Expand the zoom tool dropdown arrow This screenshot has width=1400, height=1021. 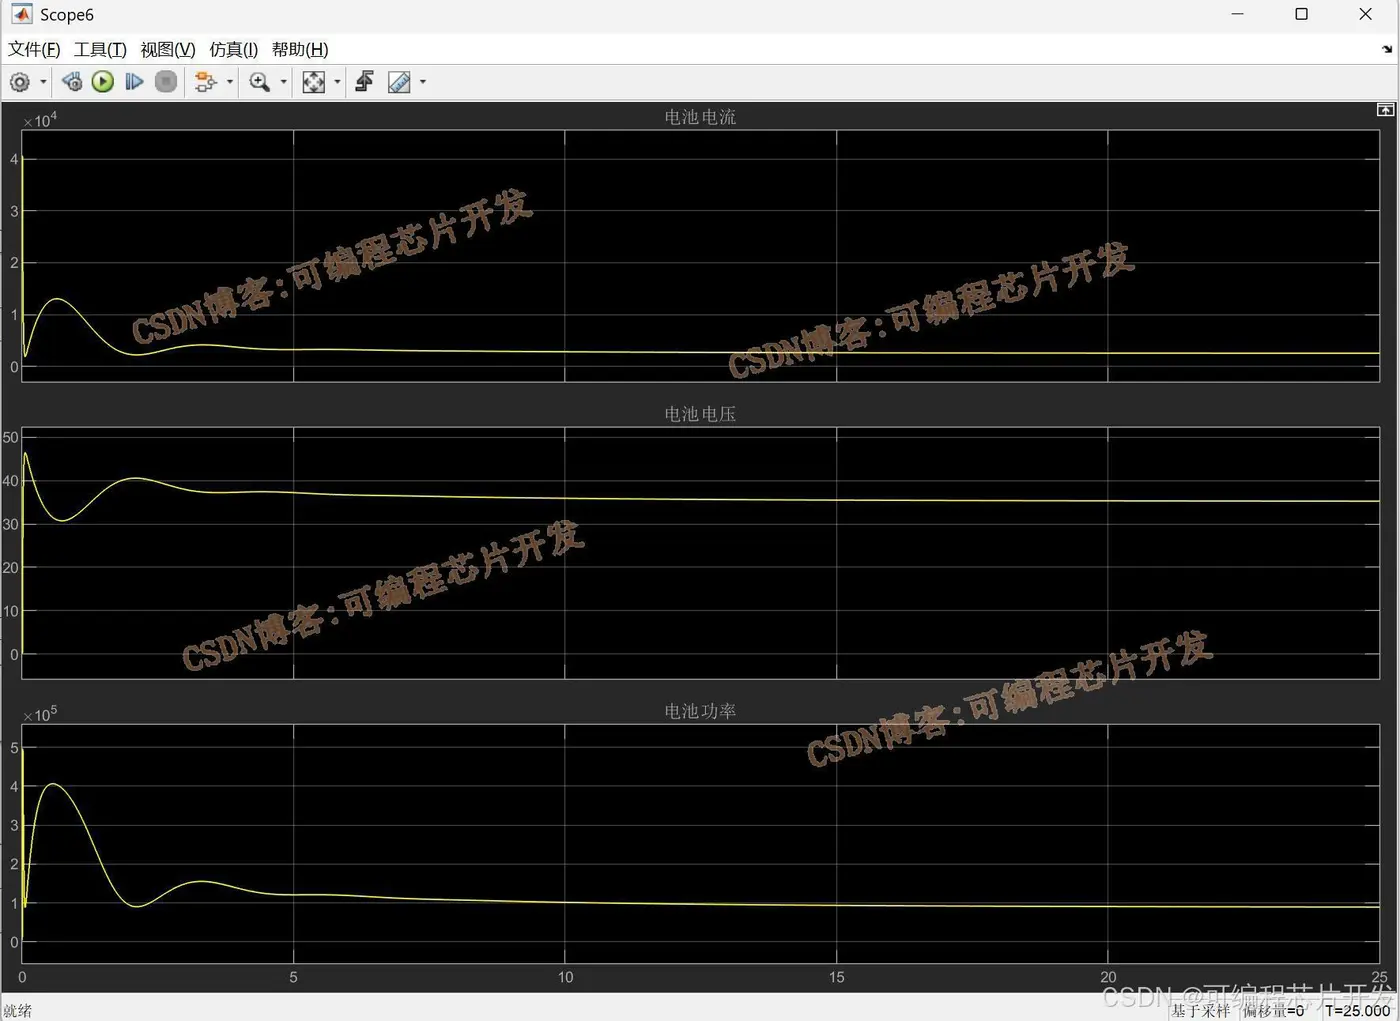(284, 82)
